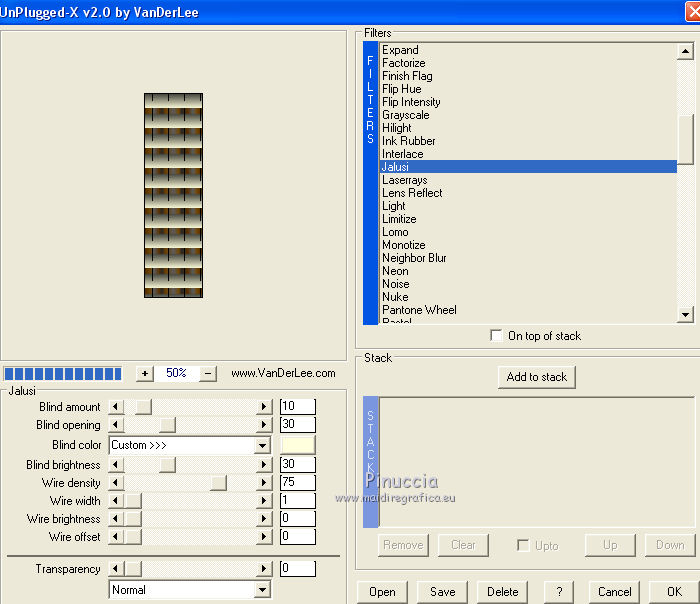700x604 pixels.
Task: Increase Wire width with right arrow
Action: coord(264,500)
